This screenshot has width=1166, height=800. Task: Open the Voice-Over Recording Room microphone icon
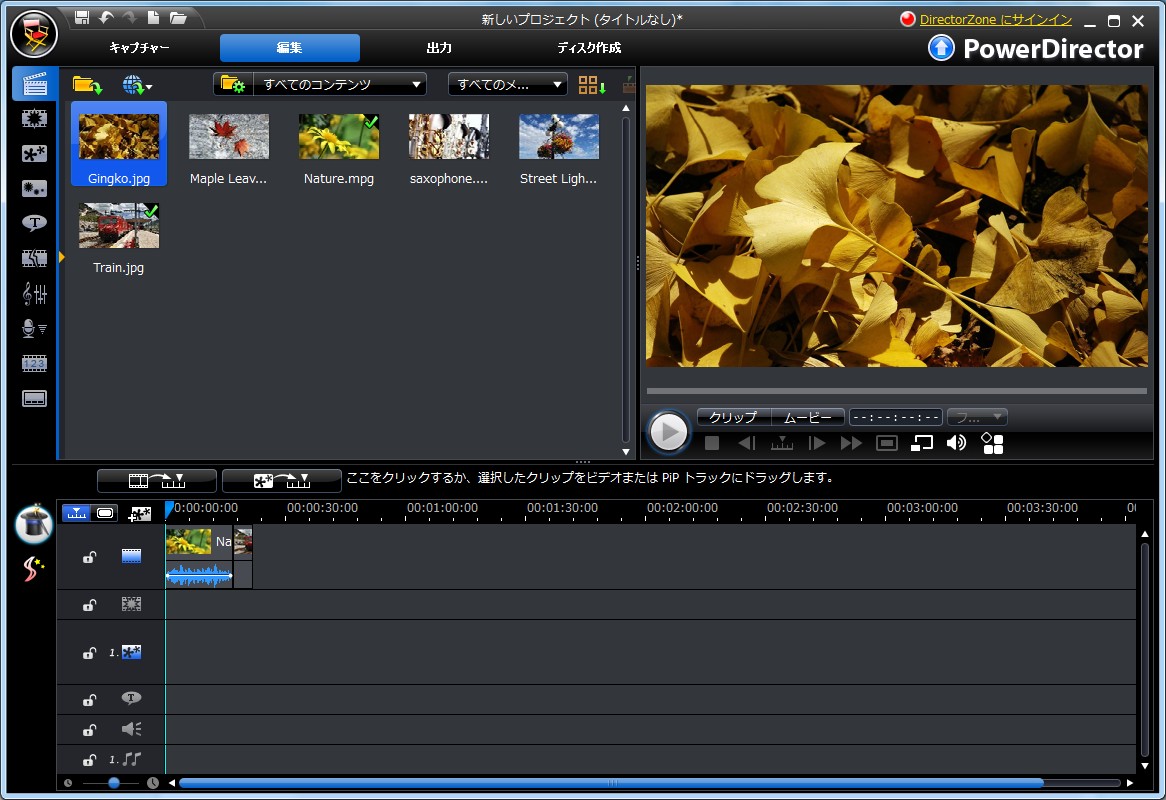34,329
